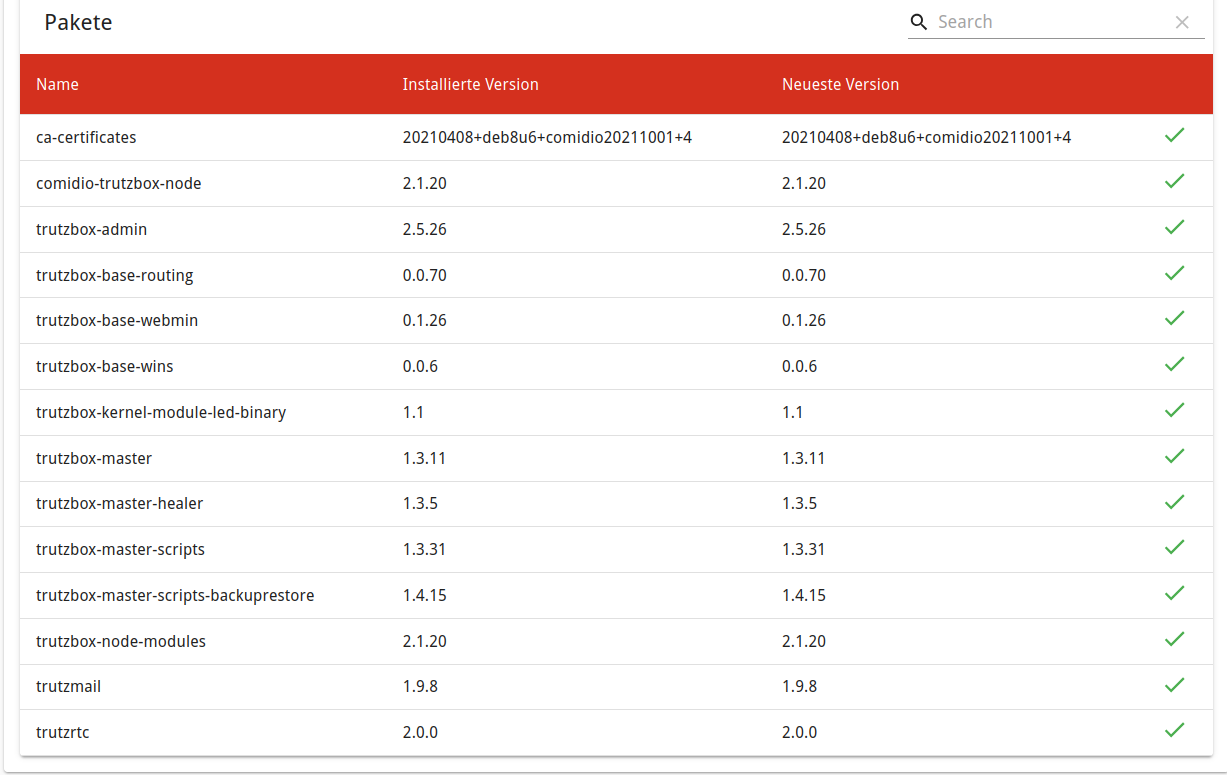Viewport: 1227px width, 775px height.
Task: Click installed version 1.3.31 of trutzbox-master-scripts
Action: pyautogui.click(x=424, y=550)
